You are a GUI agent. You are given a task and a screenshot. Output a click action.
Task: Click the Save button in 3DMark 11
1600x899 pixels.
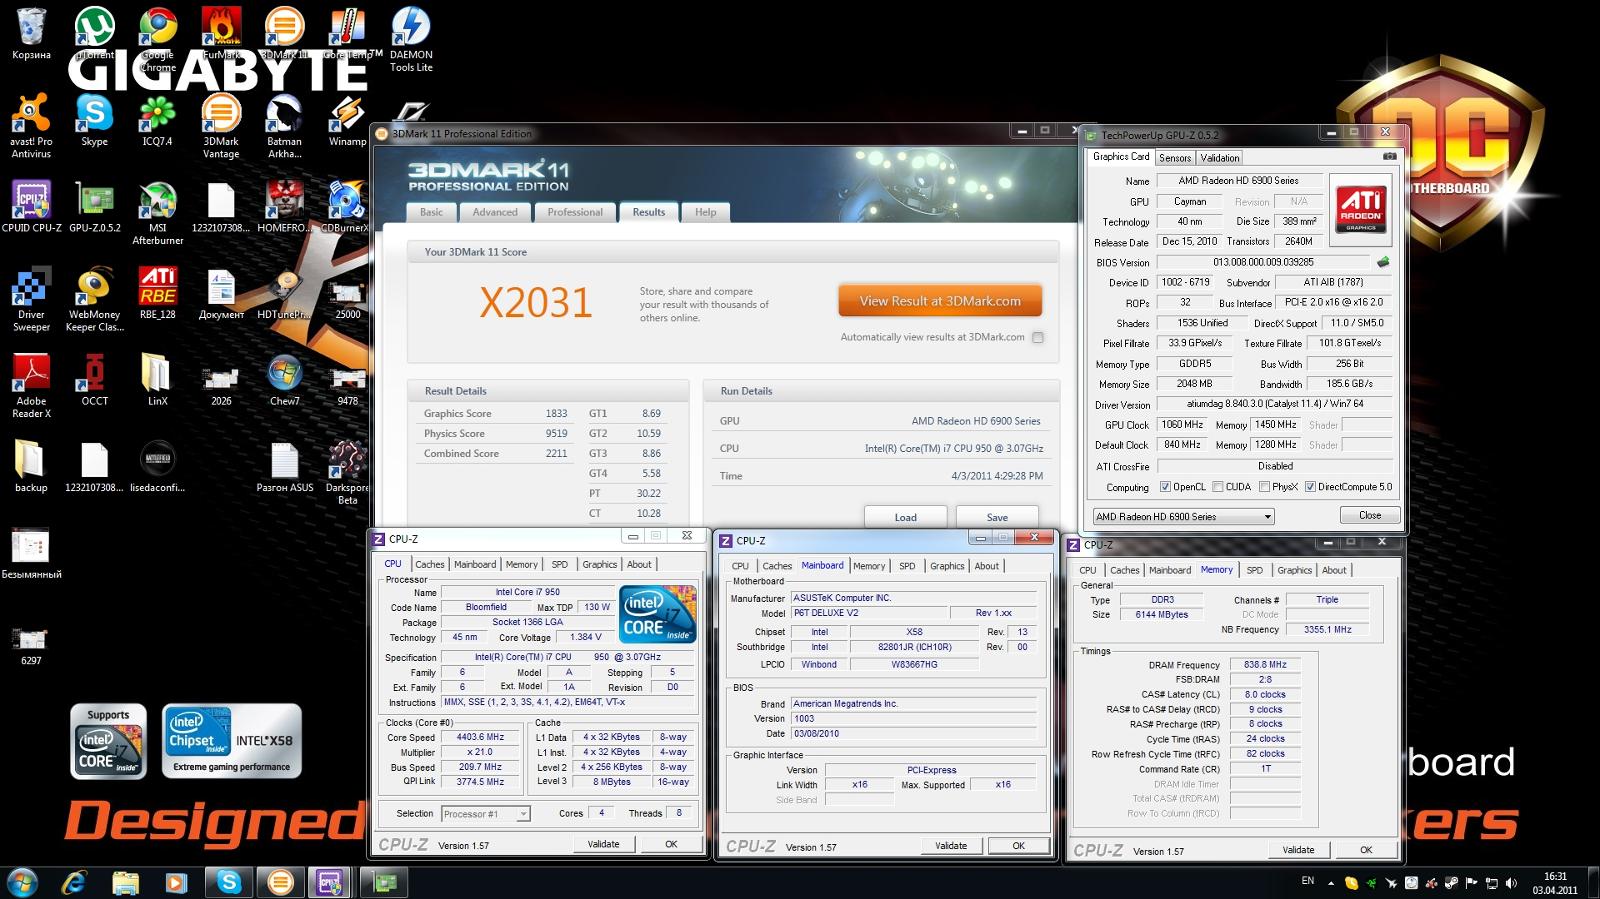pyautogui.click(x=997, y=517)
